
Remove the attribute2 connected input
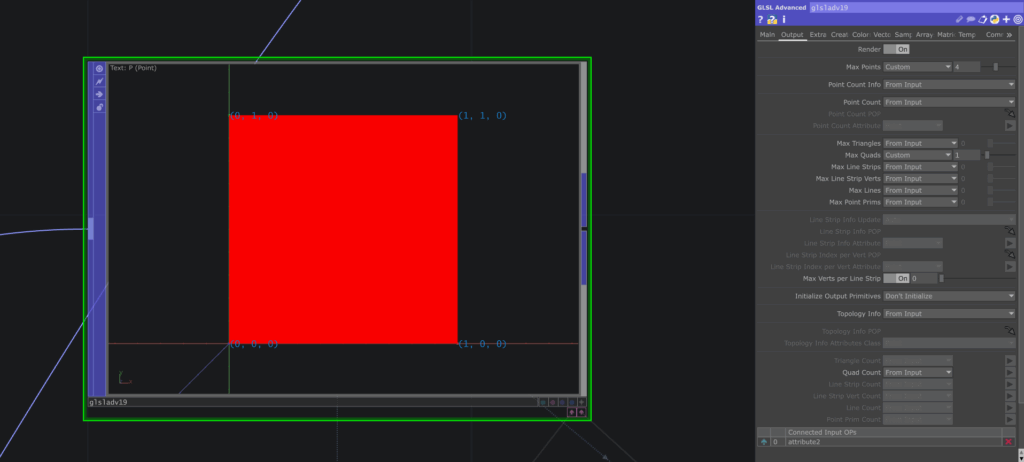[x=1008, y=441]
